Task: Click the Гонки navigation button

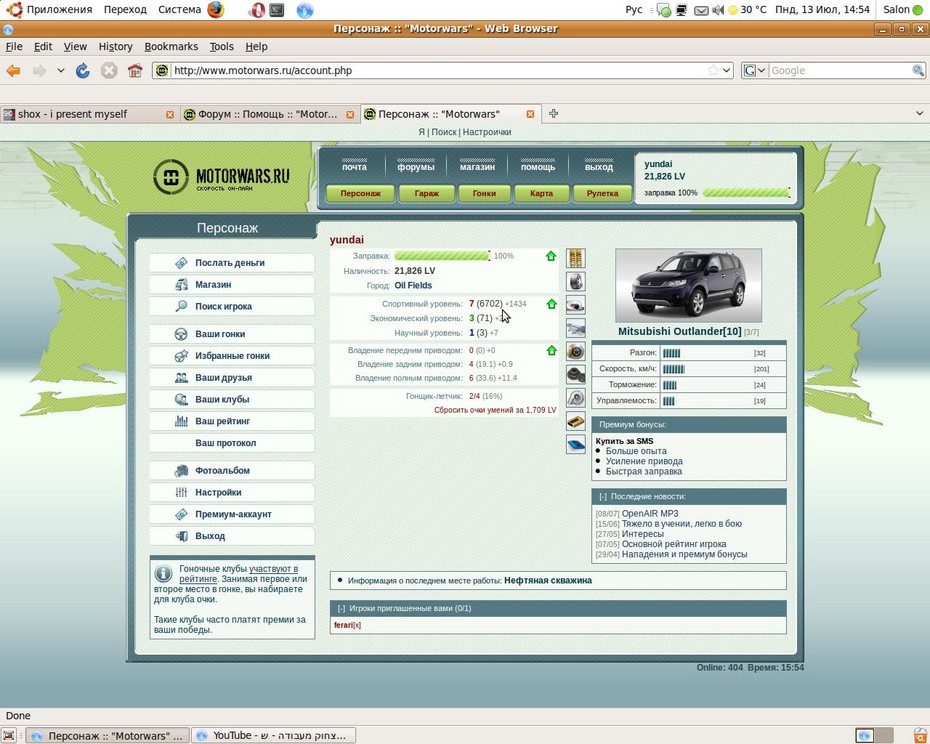Action: pyautogui.click(x=484, y=193)
